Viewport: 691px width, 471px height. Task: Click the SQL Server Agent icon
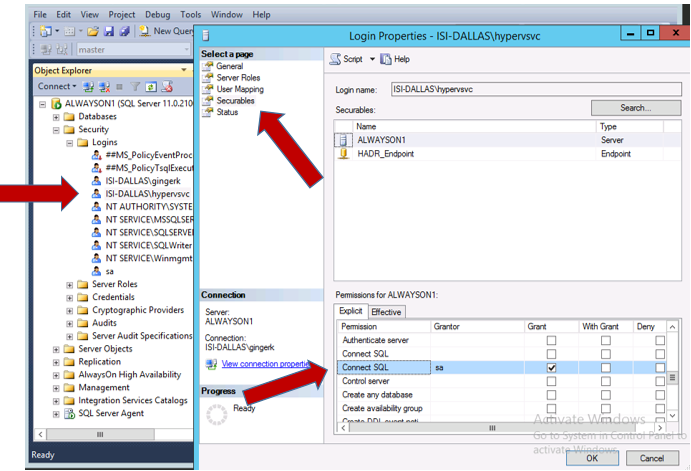[x=70, y=413]
